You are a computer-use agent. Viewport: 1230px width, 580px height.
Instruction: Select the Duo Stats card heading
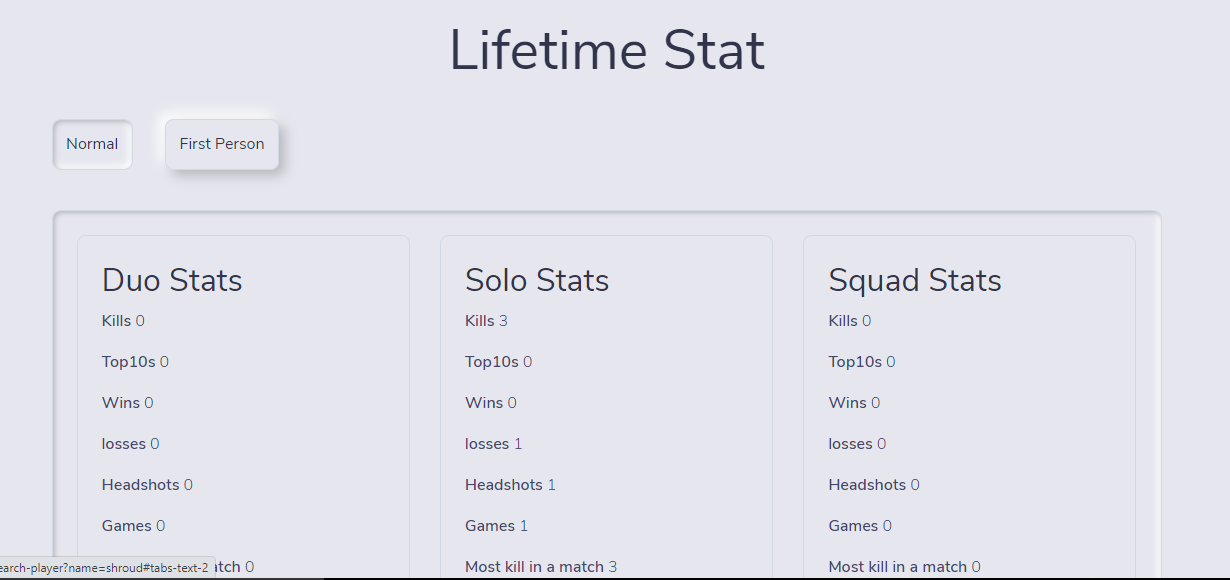point(172,280)
